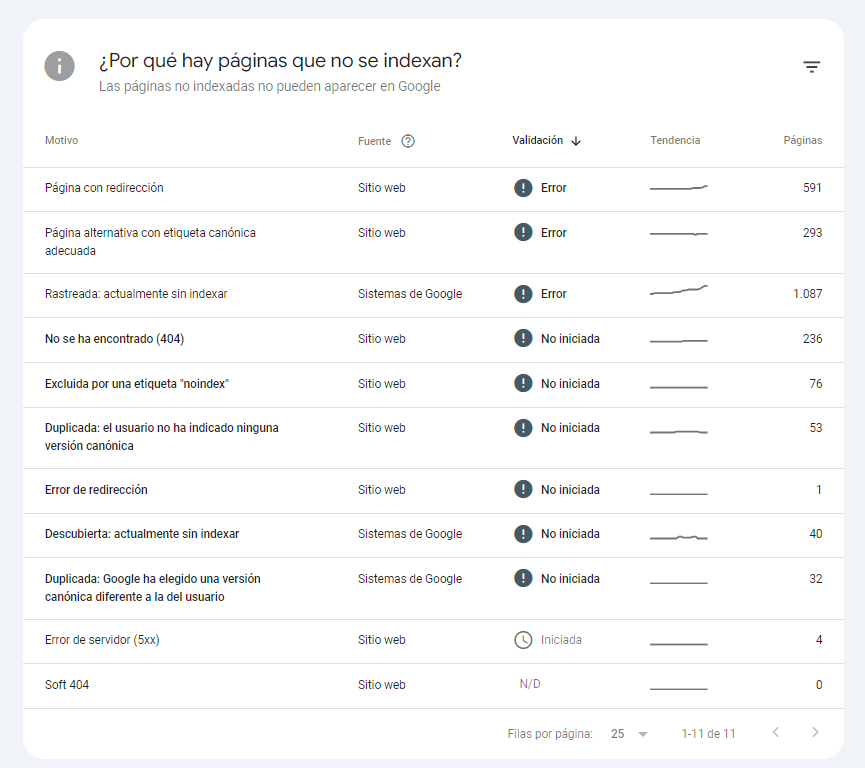Click trend sparkline for Rastreada row
The width and height of the screenshot is (865, 768).
(678, 292)
